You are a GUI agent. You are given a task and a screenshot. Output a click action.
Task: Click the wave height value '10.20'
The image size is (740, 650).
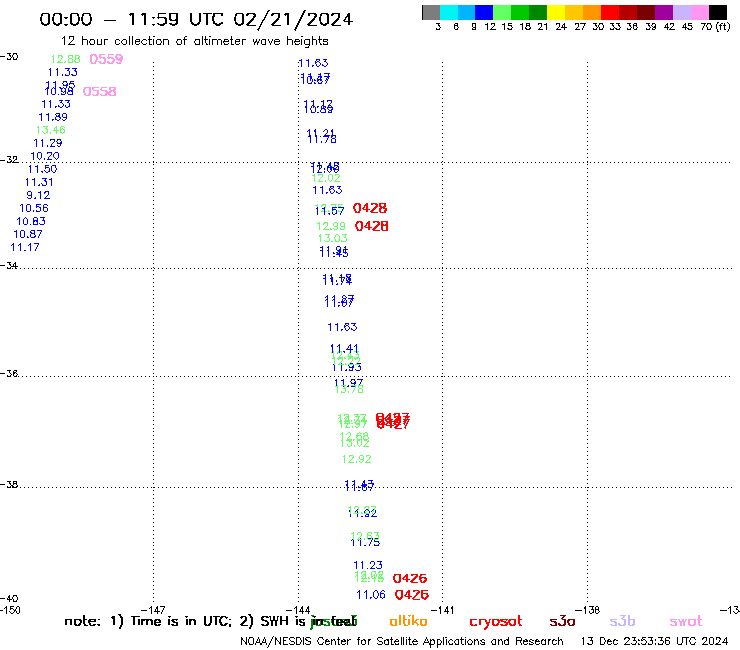pos(45,156)
